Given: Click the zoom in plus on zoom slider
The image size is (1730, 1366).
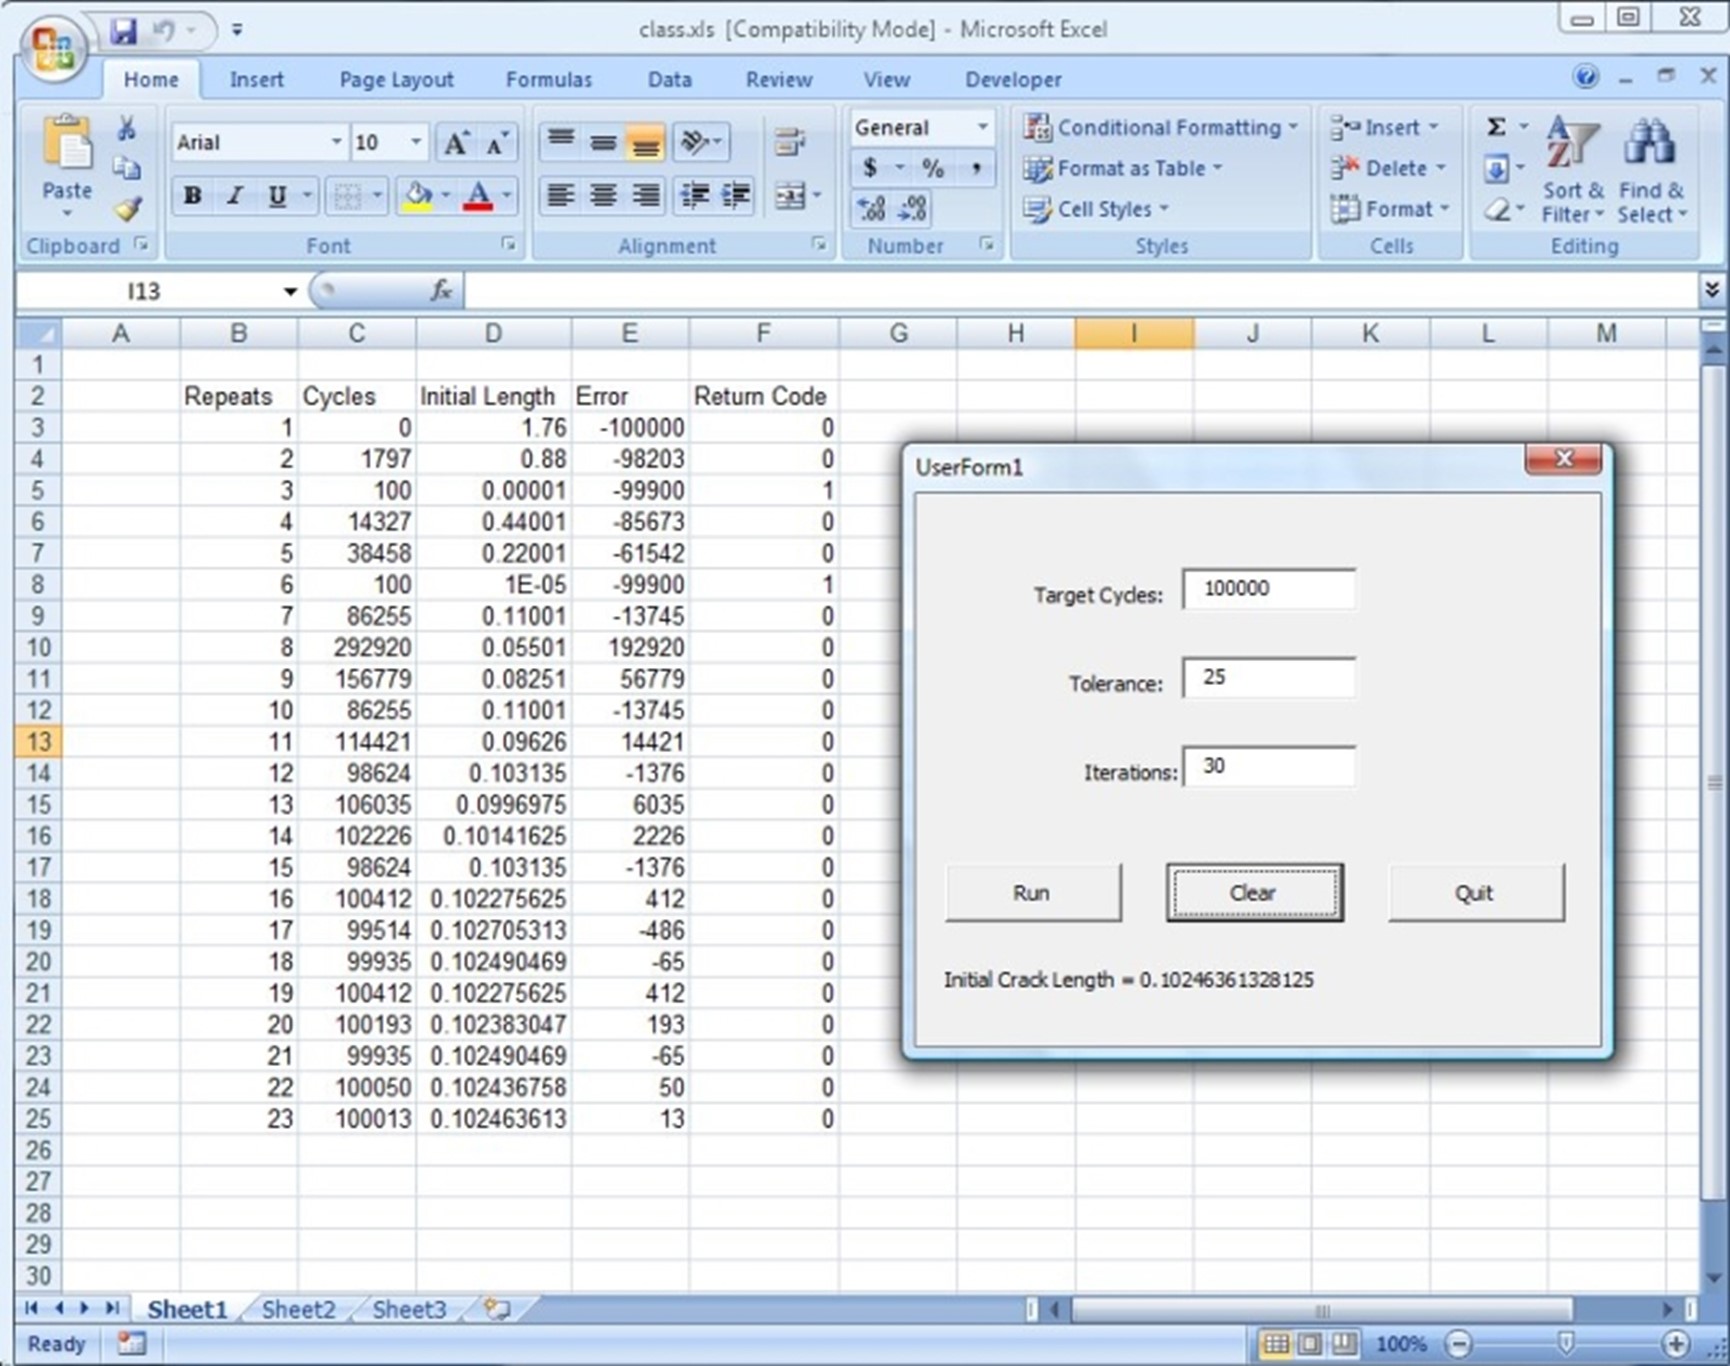Looking at the screenshot, I should pyautogui.click(x=1676, y=1343).
